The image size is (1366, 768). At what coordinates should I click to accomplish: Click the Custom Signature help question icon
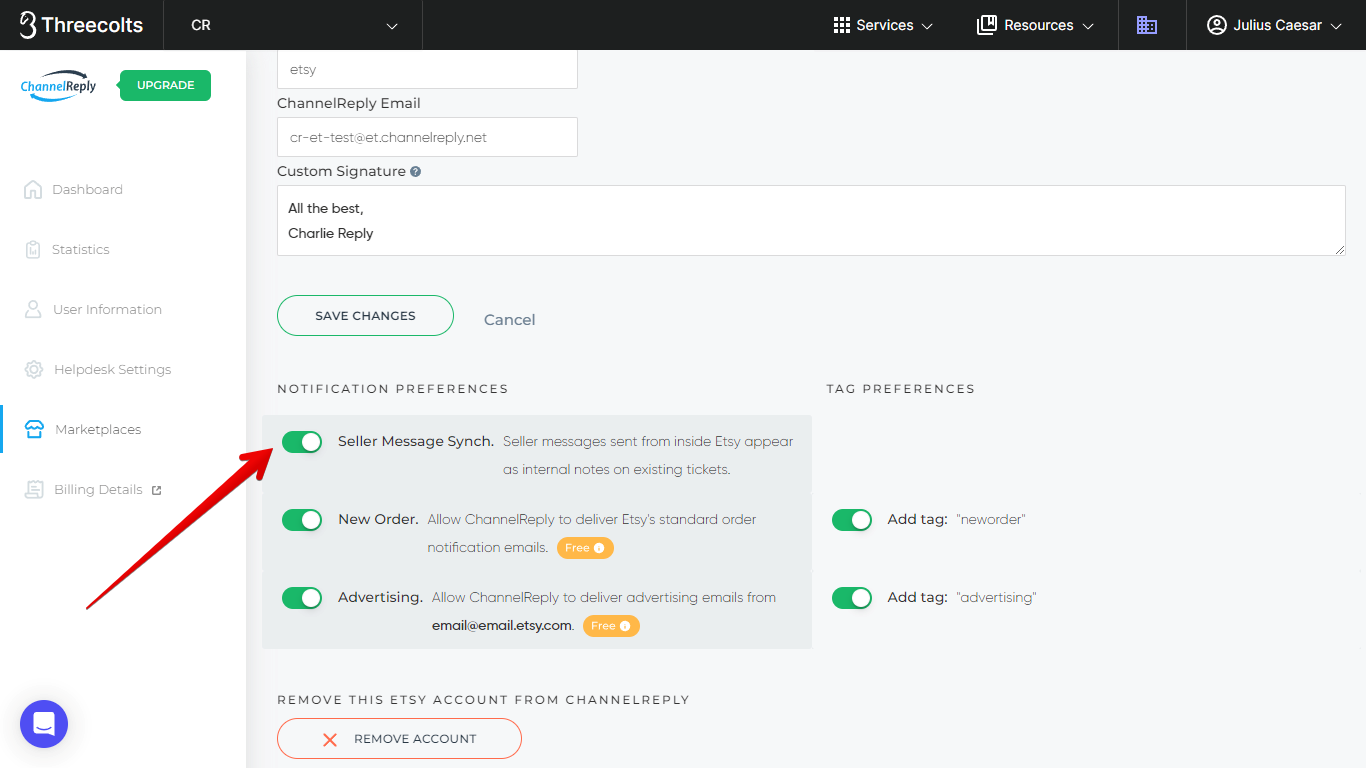415,171
